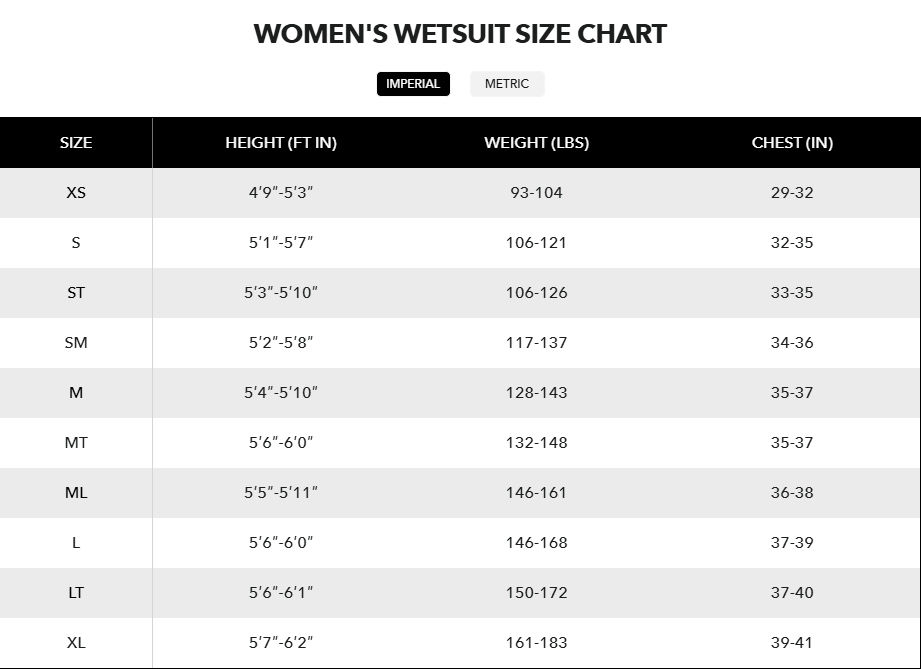Screen dimensions: 921x669
Task: Click the chest range 39-41 for XL
Action: (x=791, y=643)
